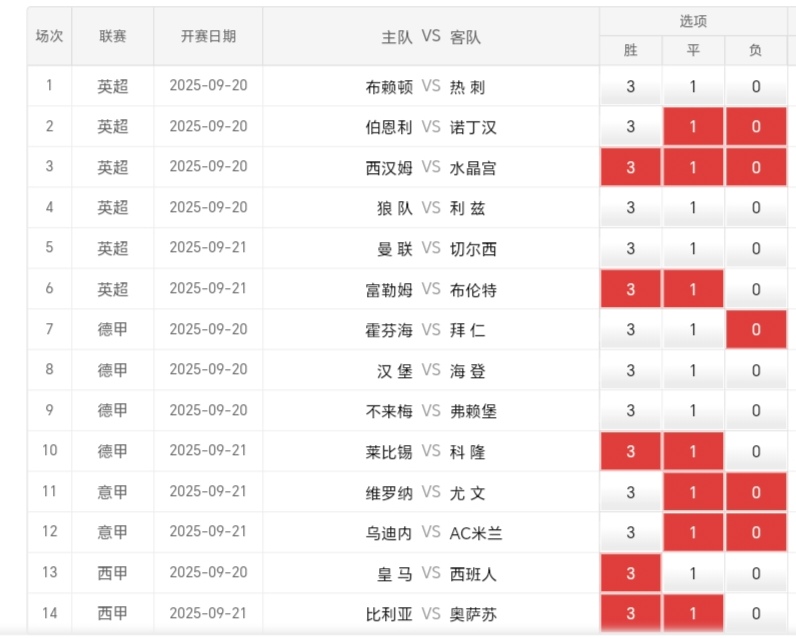Select loss (0) for 莱比锡 VS 科隆
Viewport: 796px width, 638px height.
[756, 451]
